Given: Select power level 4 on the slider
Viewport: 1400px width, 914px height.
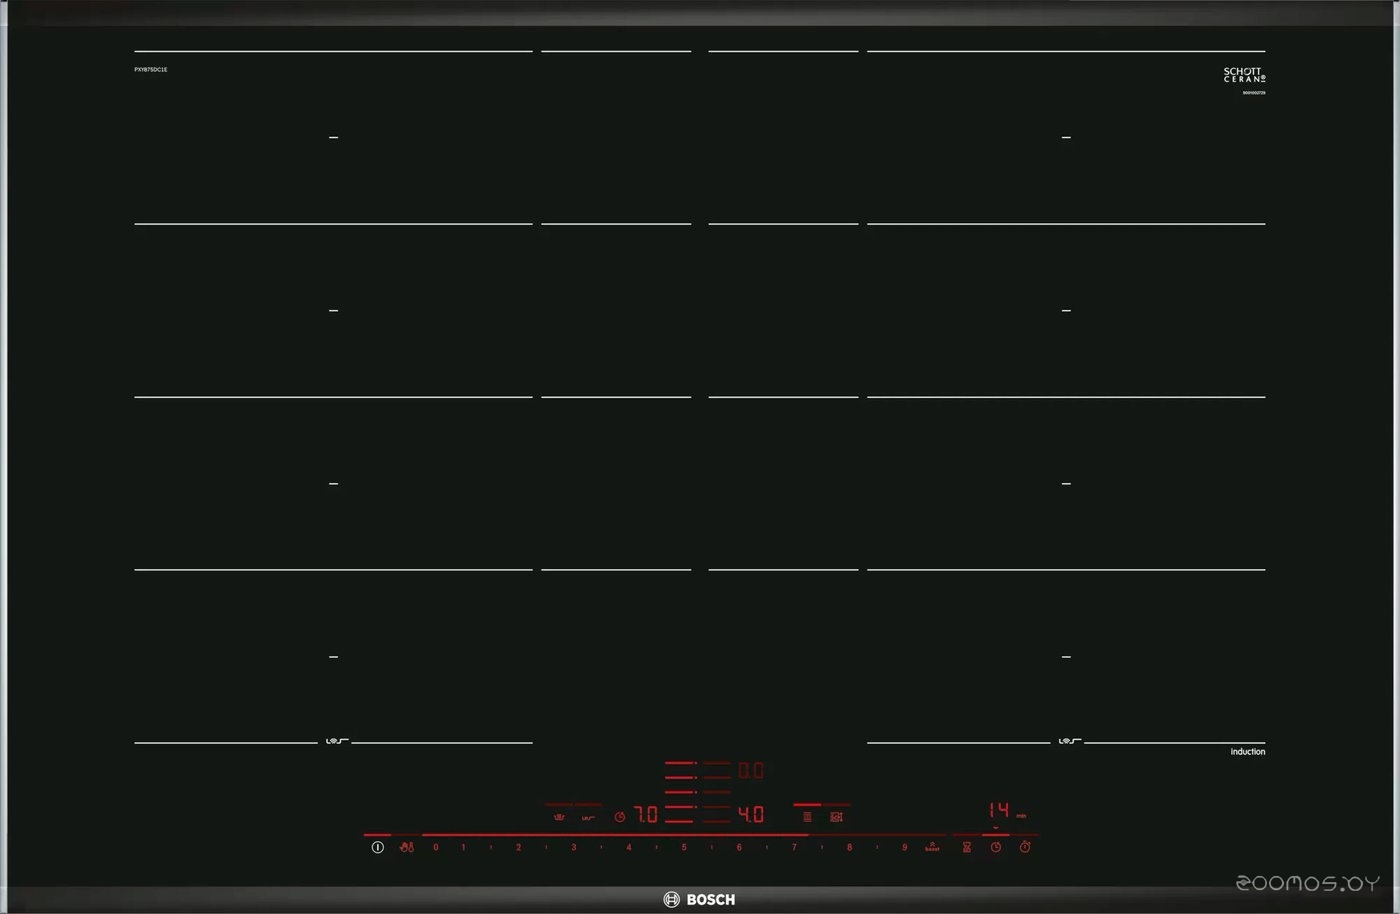Looking at the screenshot, I should [x=629, y=847].
